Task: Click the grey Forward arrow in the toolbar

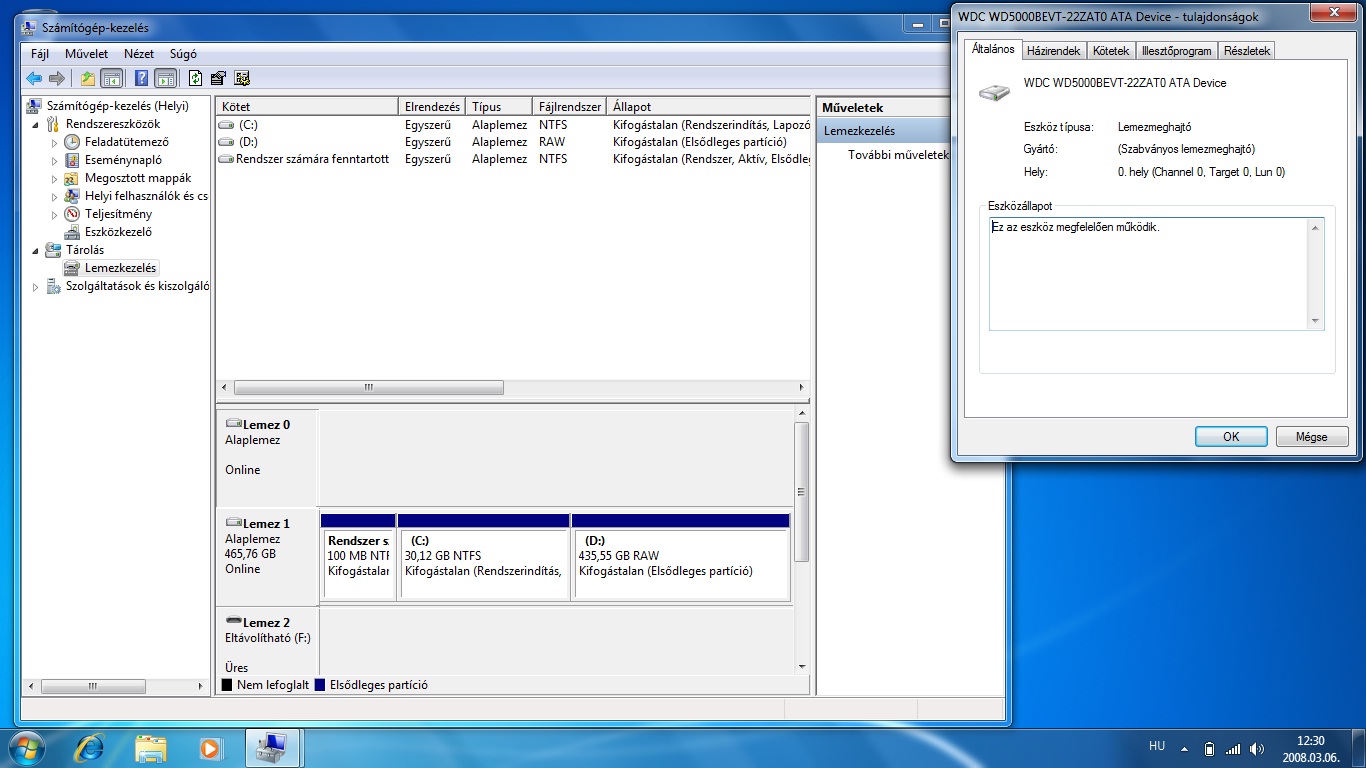Action: [57, 78]
